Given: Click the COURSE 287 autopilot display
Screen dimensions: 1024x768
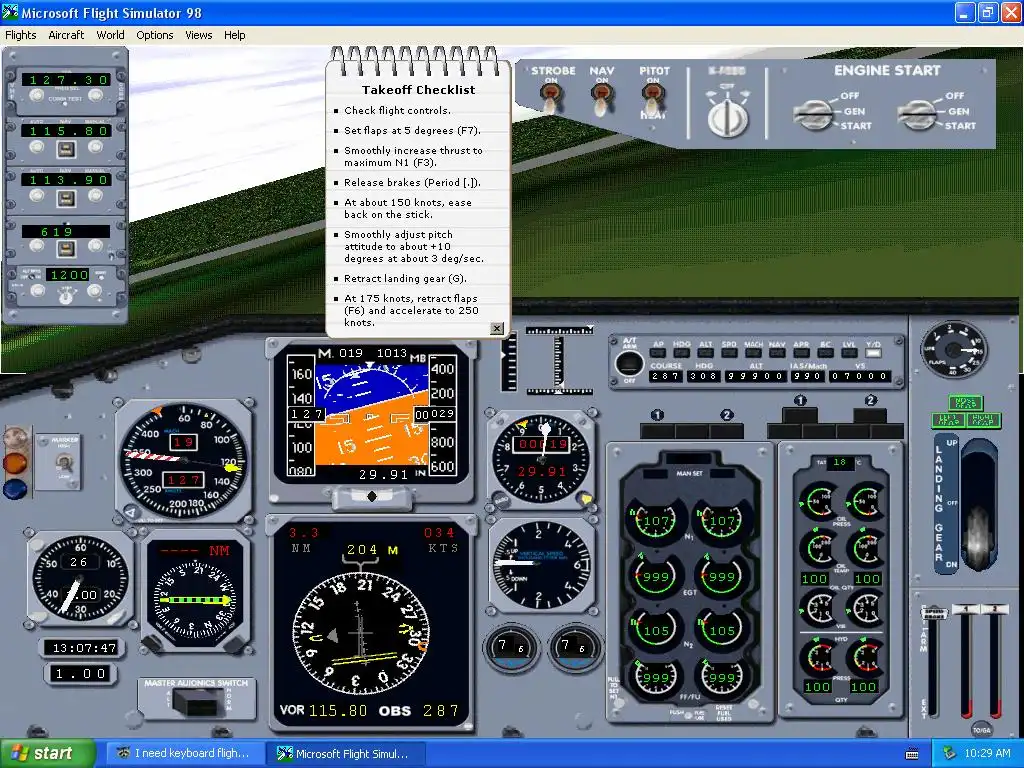Looking at the screenshot, I should coord(665,376).
